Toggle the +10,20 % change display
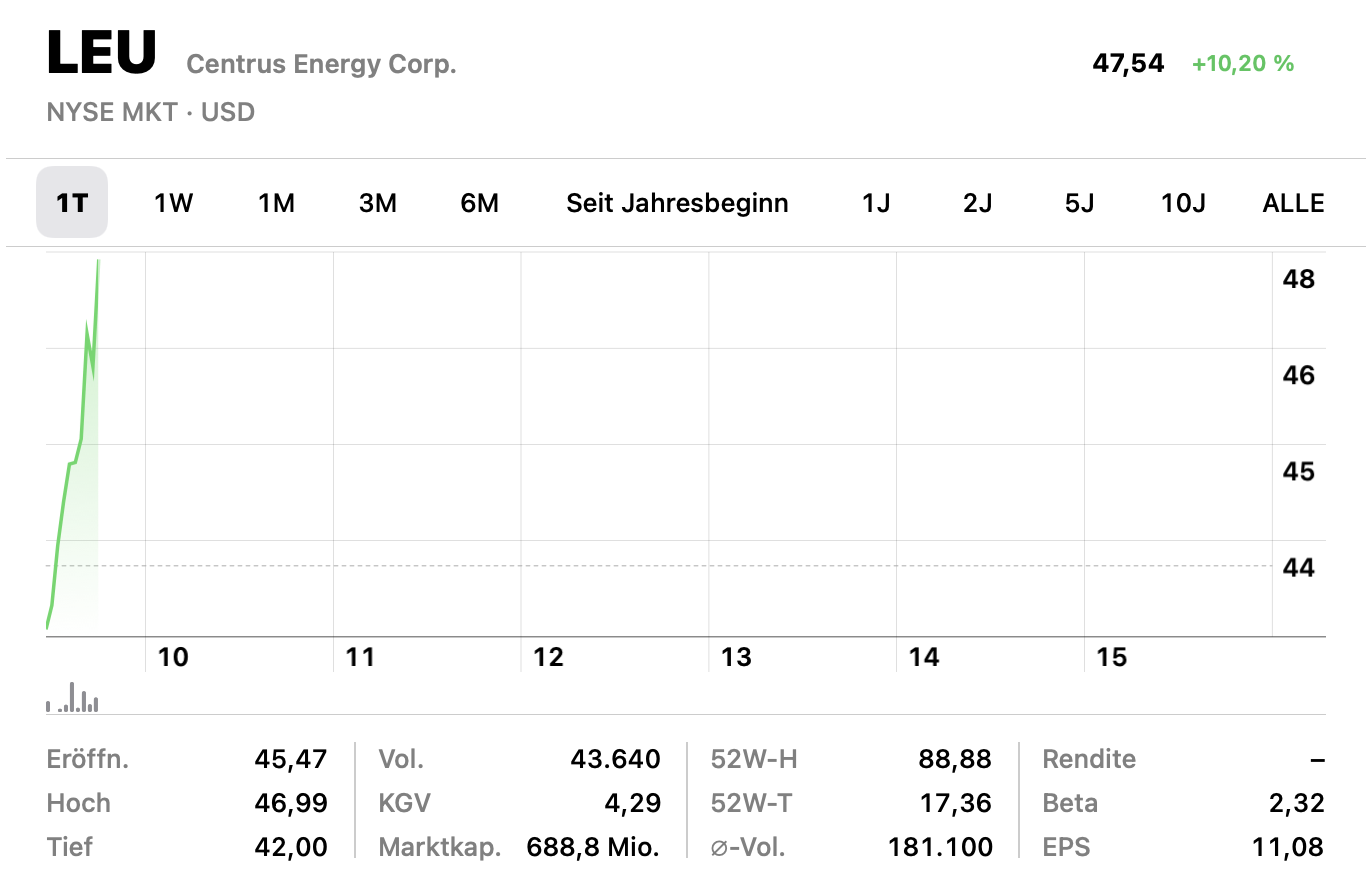This screenshot has width=1370, height=886. click(x=1243, y=64)
